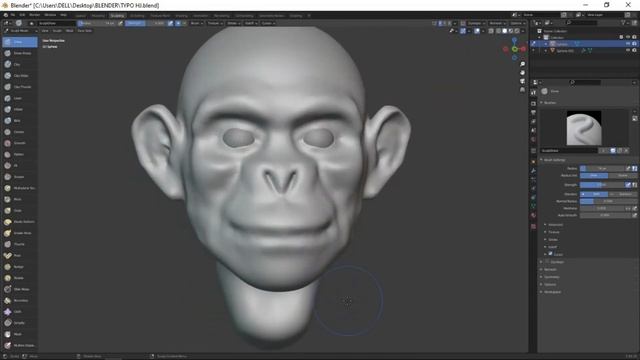640x360 pixels.
Task: Open the Texture dropdown in tool header
Action: 215,23
